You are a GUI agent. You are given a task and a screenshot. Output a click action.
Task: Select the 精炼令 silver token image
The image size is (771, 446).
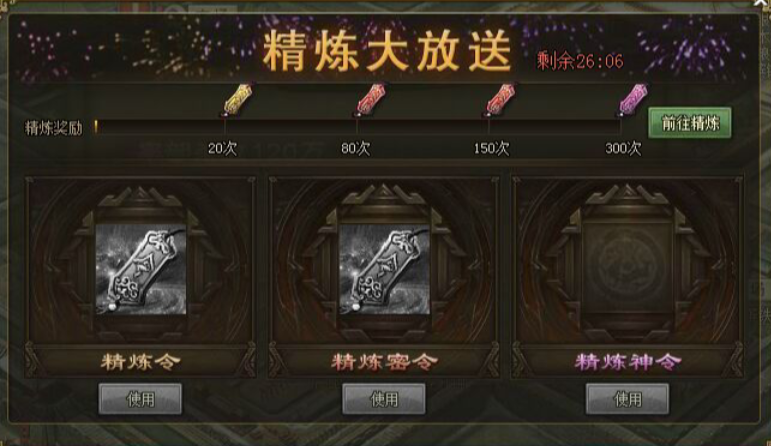[x=141, y=269]
